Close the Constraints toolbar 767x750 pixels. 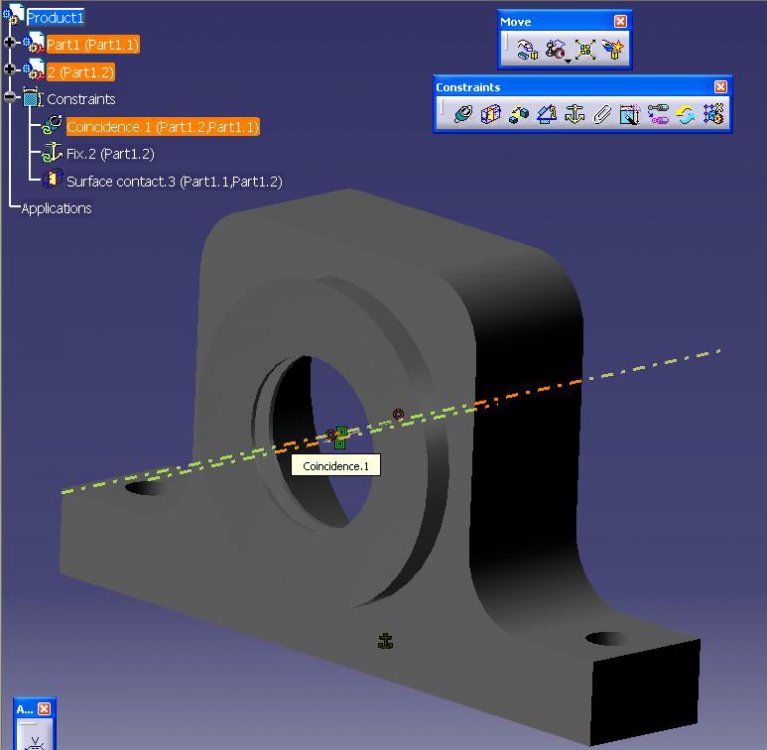coord(721,87)
